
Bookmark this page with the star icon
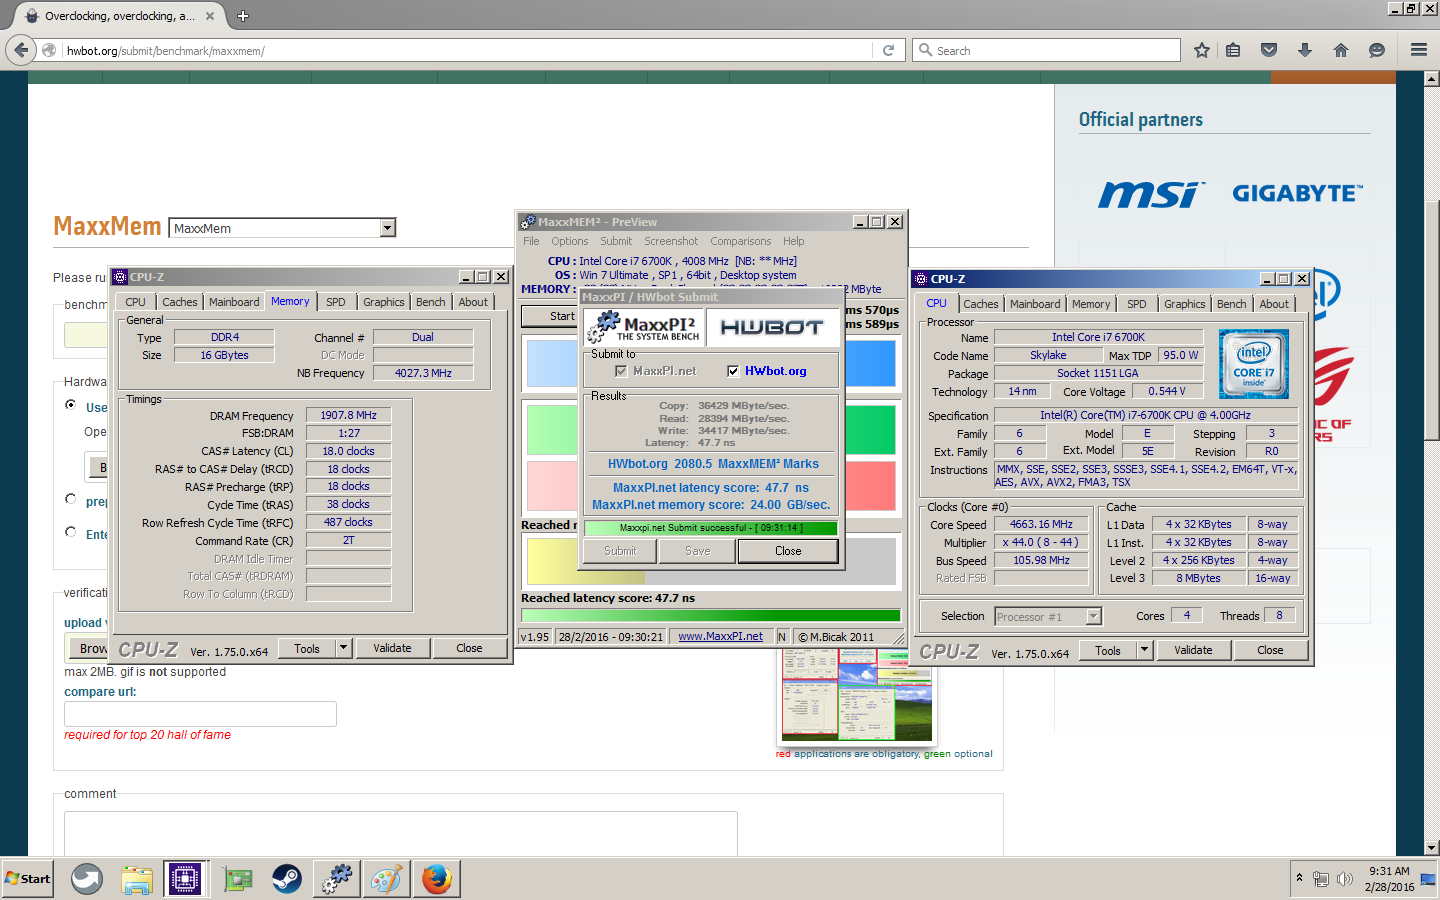point(1202,50)
